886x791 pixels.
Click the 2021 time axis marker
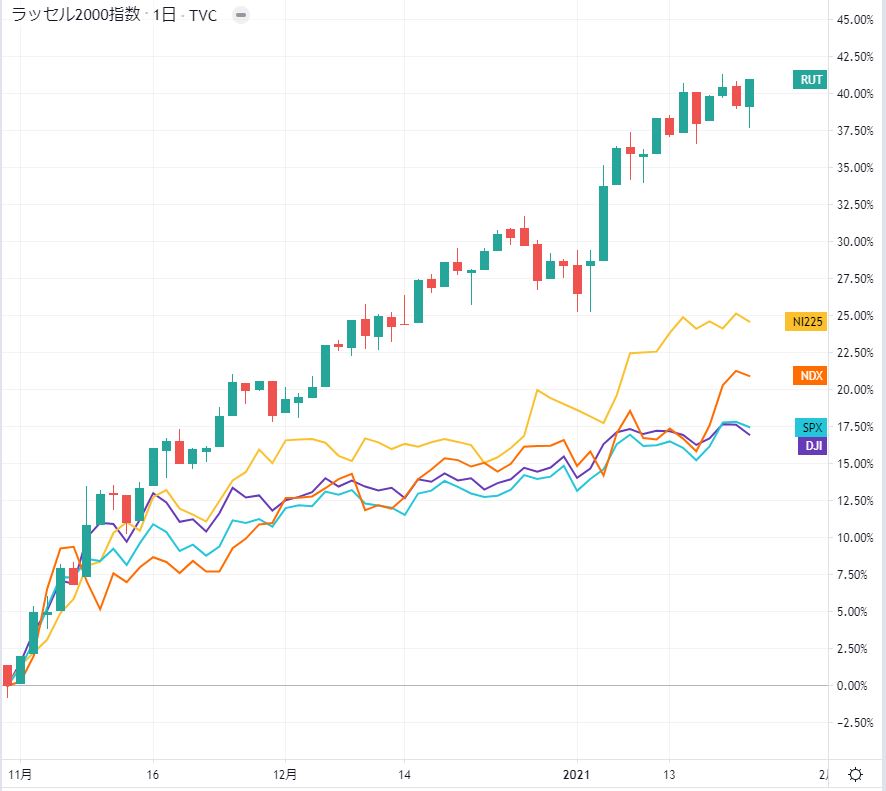pyautogui.click(x=577, y=775)
